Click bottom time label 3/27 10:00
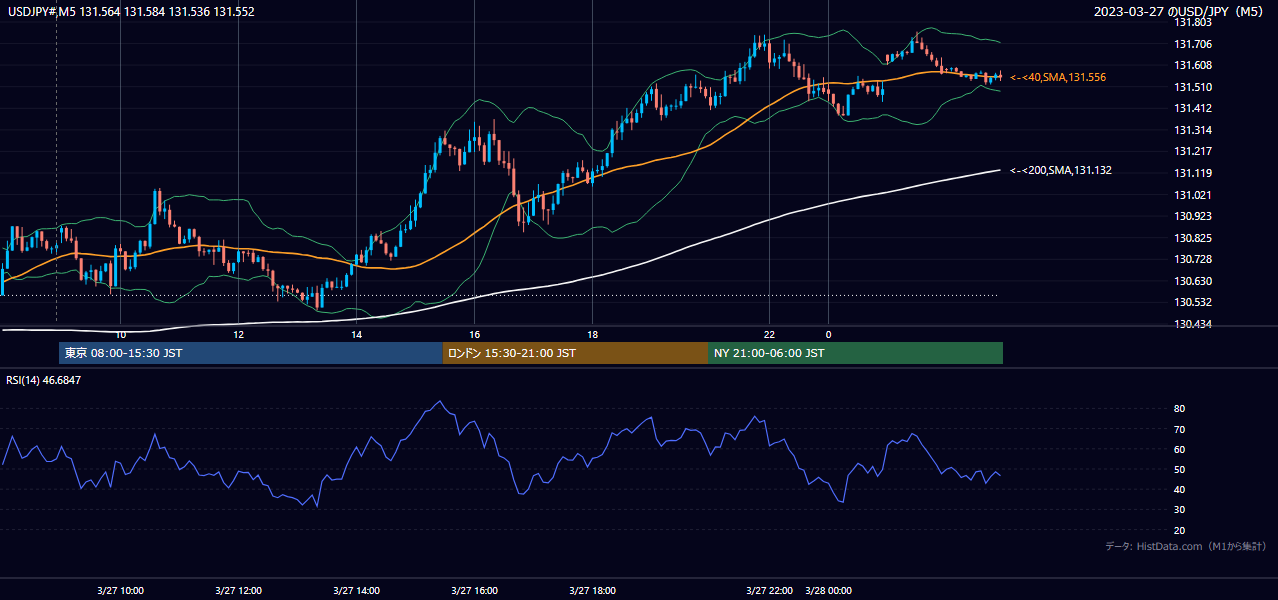The height and width of the screenshot is (600, 1278). pos(121,590)
